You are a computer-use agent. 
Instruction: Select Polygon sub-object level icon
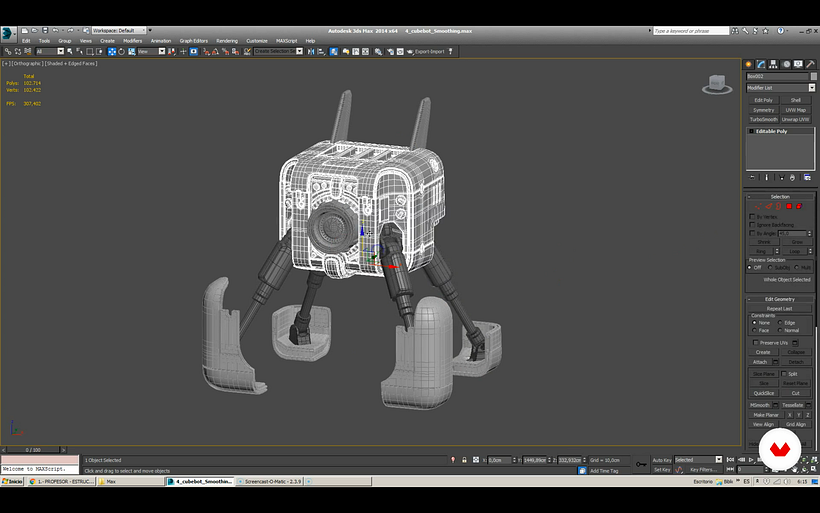point(789,206)
